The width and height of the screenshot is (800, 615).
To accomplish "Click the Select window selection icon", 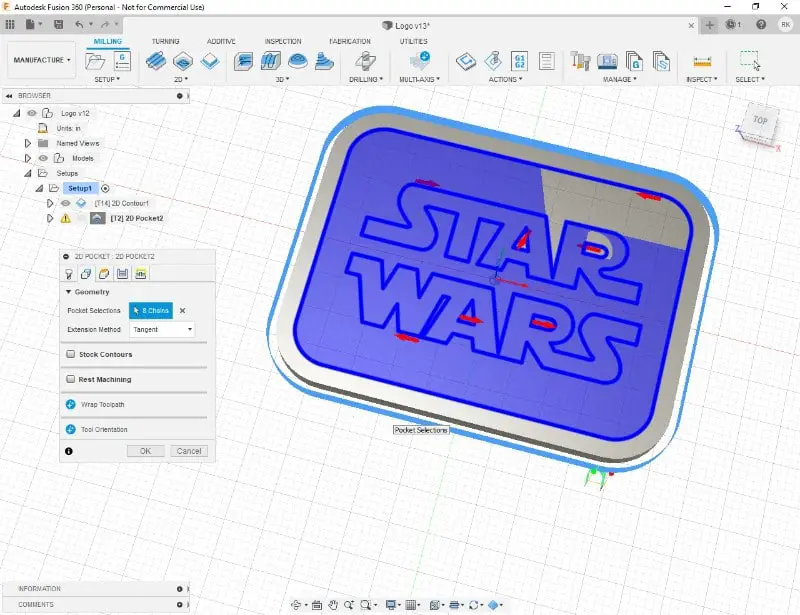I will pyautogui.click(x=750, y=61).
